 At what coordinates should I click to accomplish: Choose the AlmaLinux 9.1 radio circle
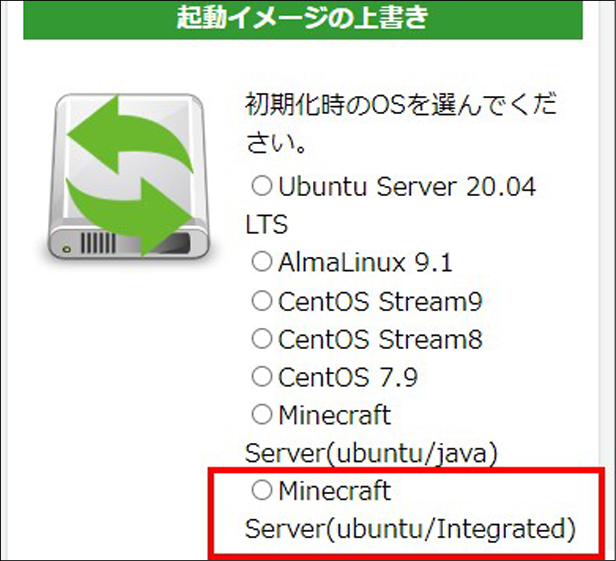pos(261,262)
